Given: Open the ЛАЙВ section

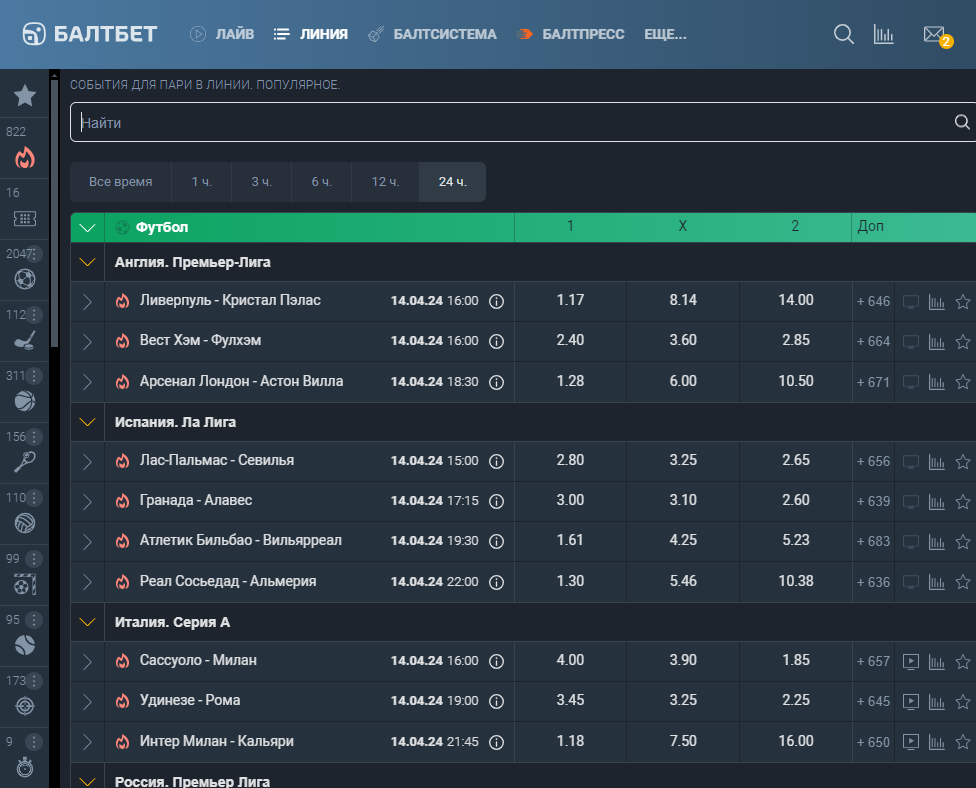Looking at the screenshot, I should coord(222,34).
